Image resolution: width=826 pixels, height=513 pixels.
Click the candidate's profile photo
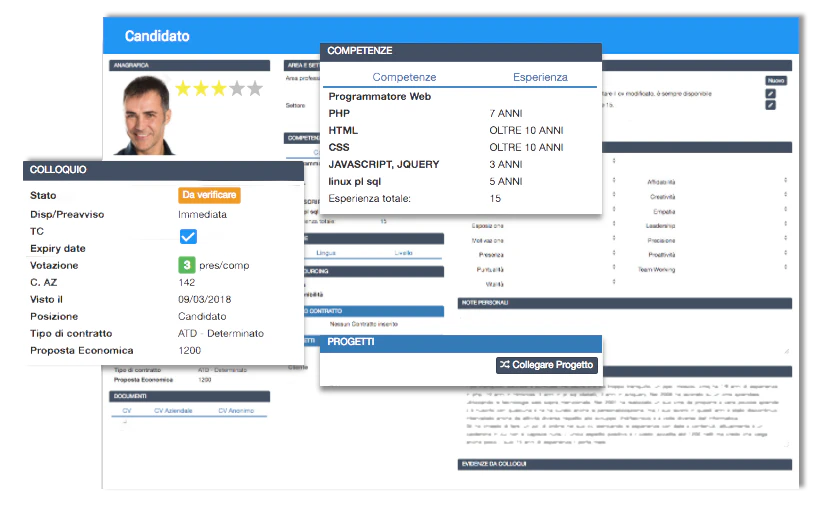tap(144, 115)
